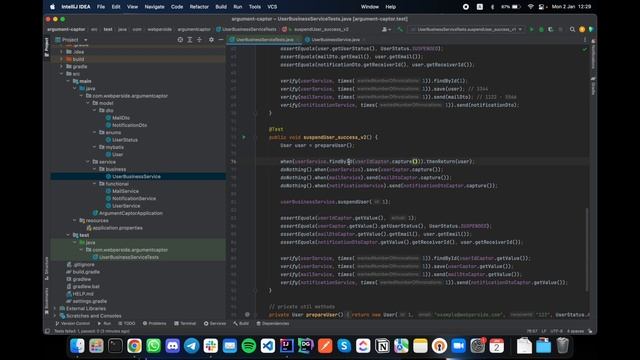Open the Tools menu

click(x=255, y=7)
